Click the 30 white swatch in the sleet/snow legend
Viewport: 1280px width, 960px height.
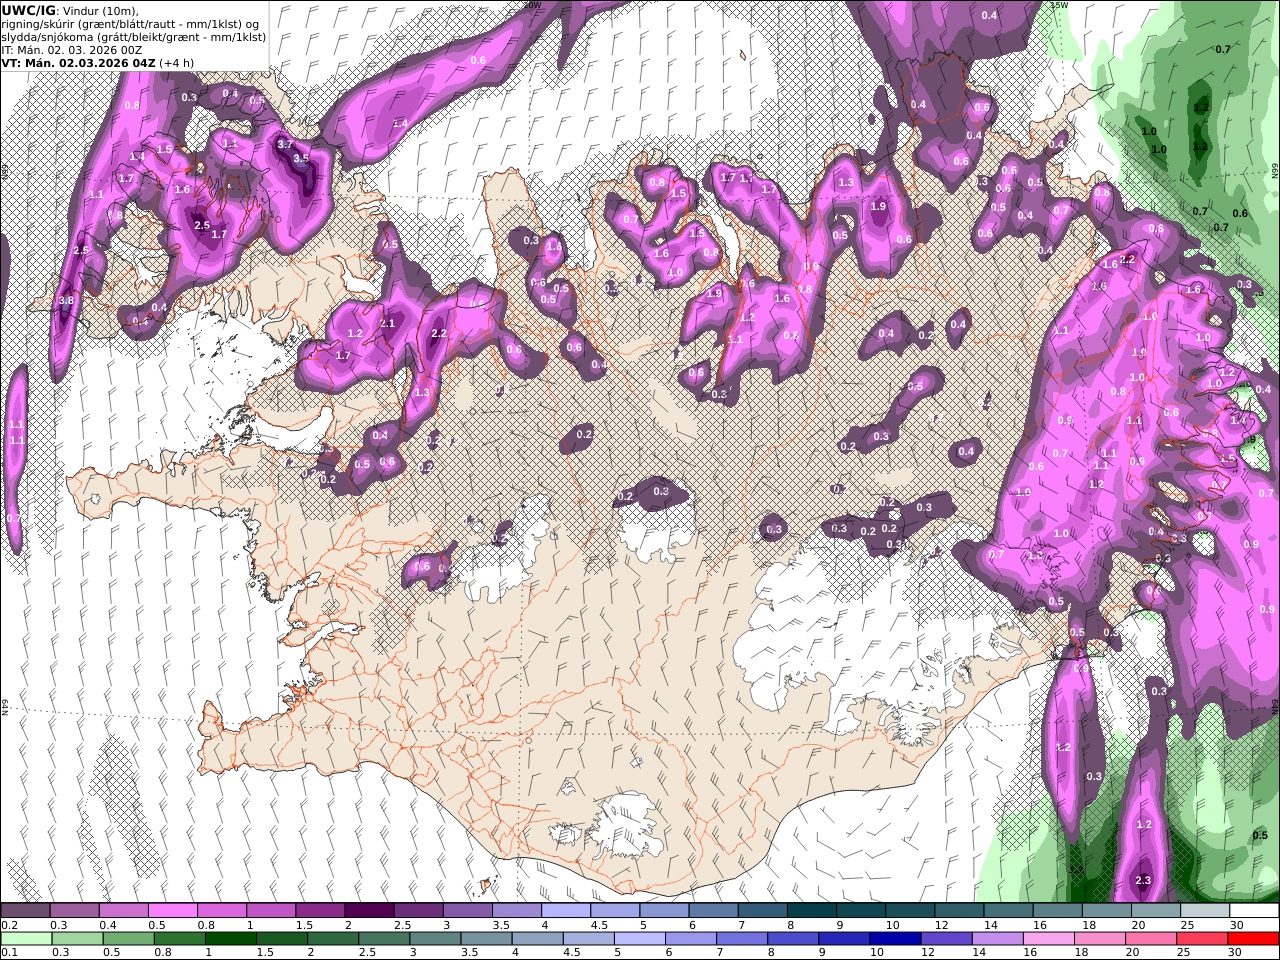(1254, 911)
